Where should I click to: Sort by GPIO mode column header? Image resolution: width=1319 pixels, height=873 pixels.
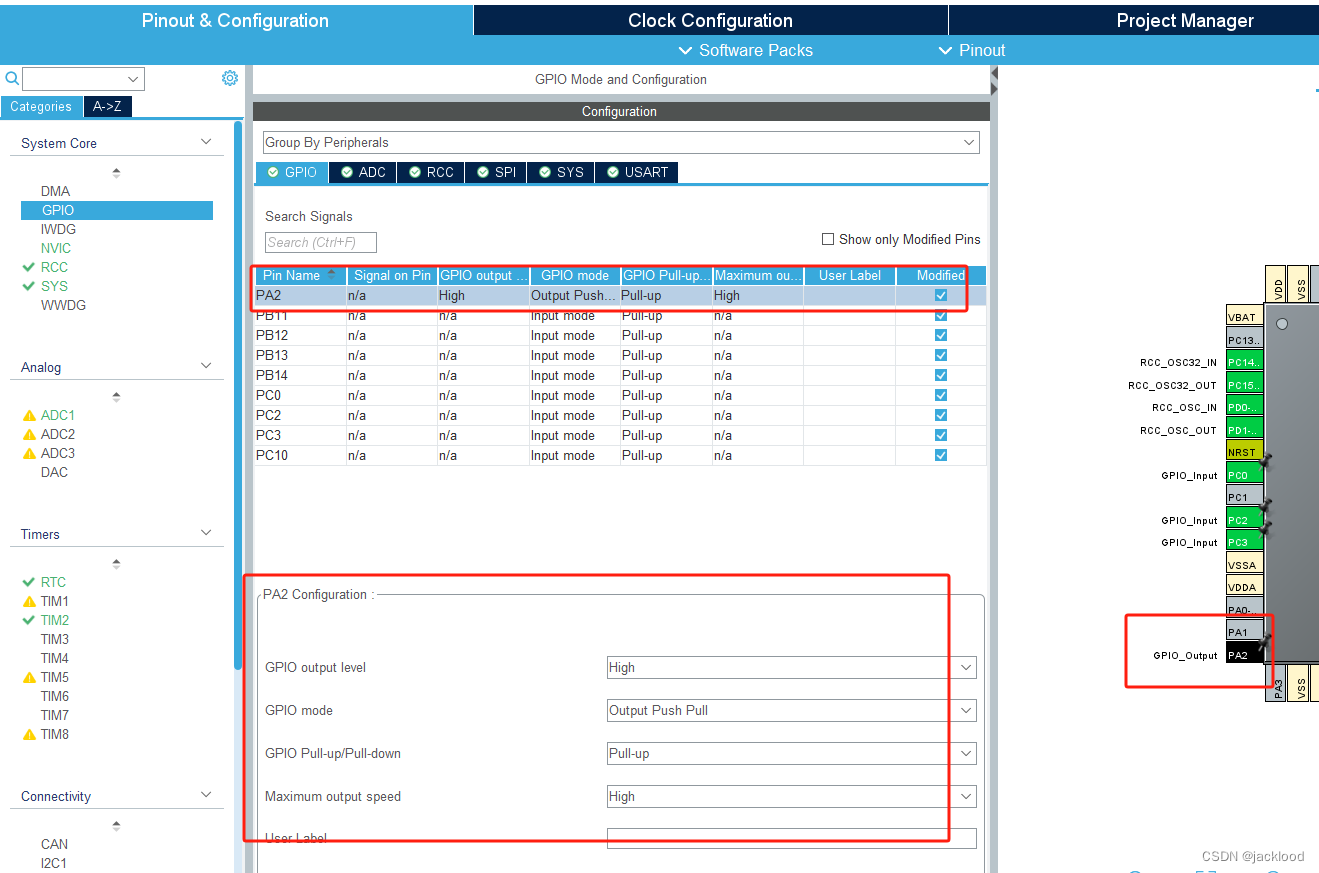pos(575,275)
